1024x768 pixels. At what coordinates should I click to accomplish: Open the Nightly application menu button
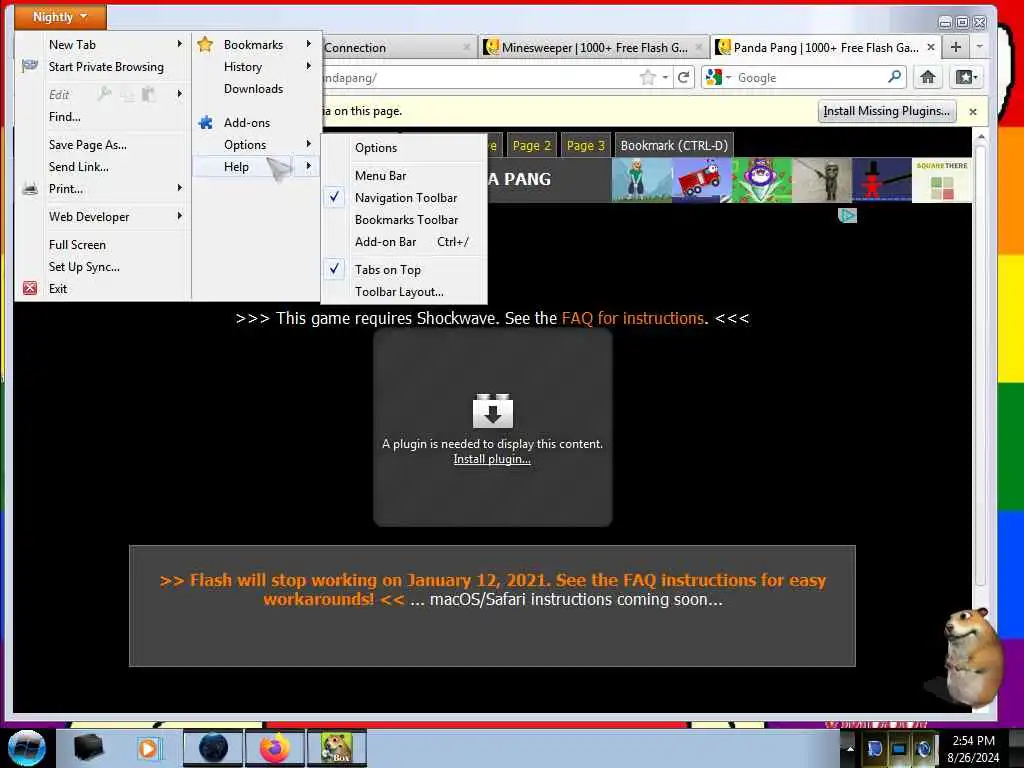(x=60, y=16)
